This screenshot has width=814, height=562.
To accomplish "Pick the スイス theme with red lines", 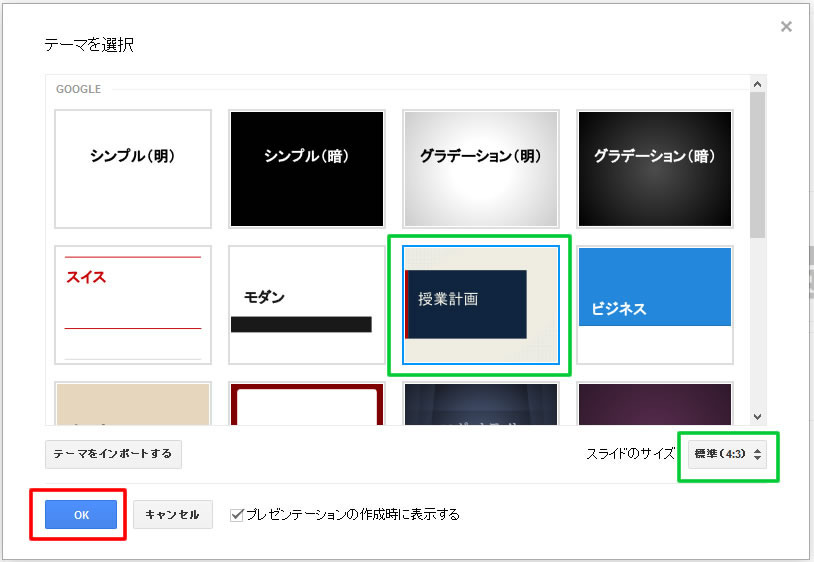I will coord(133,304).
